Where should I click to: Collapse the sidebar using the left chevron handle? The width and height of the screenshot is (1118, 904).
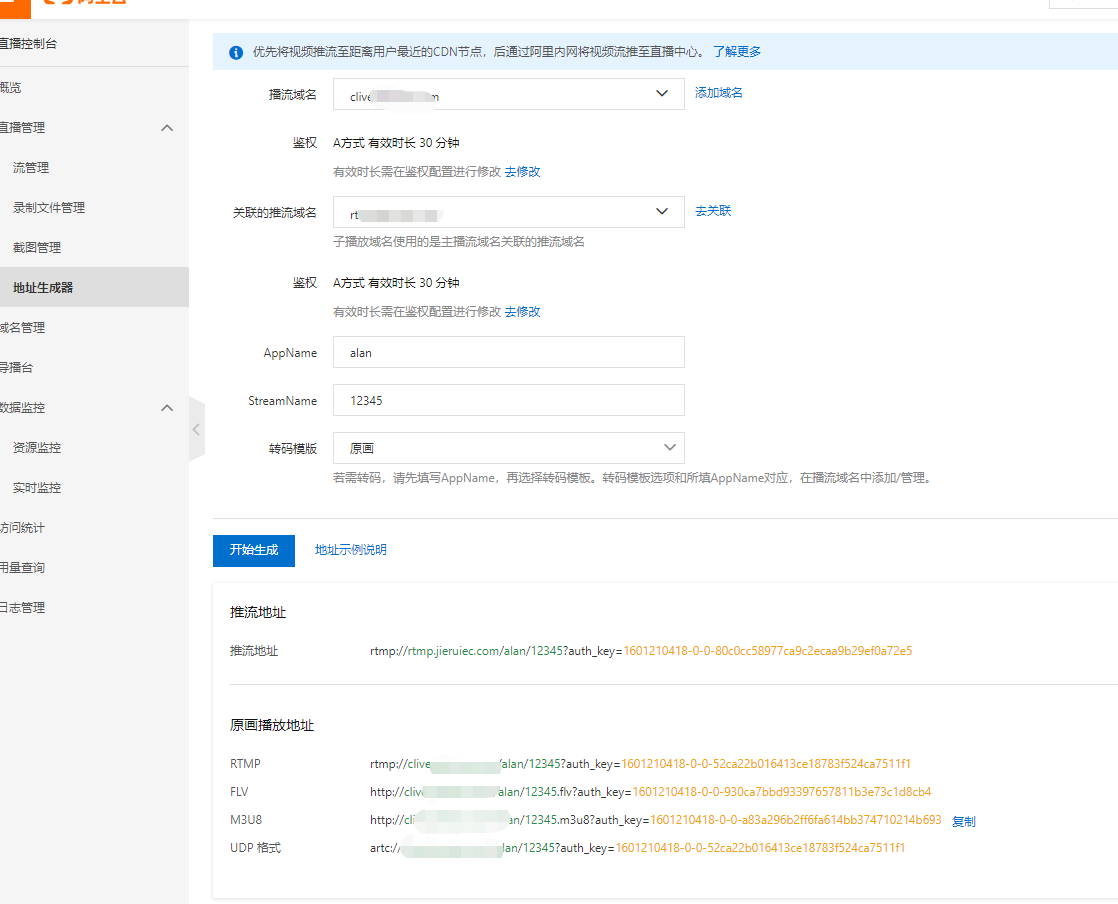pos(196,427)
